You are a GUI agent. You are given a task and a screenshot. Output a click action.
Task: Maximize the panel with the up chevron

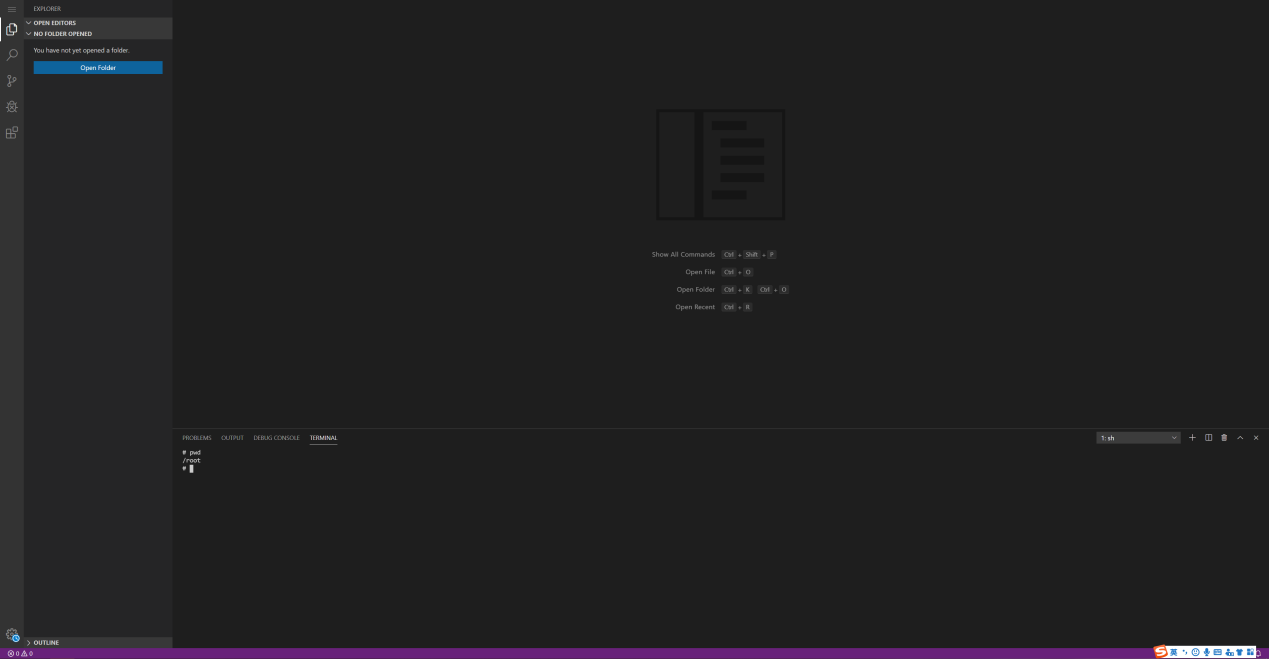click(x=1240, y=438)
